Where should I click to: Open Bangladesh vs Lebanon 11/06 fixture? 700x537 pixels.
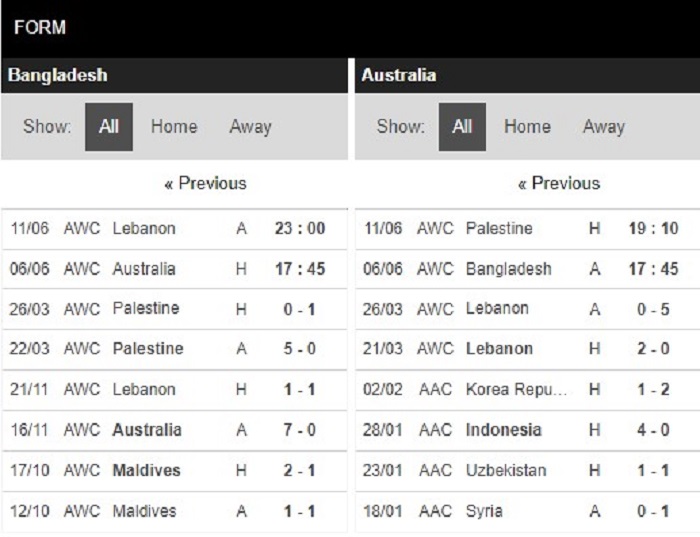pos(174,229)
